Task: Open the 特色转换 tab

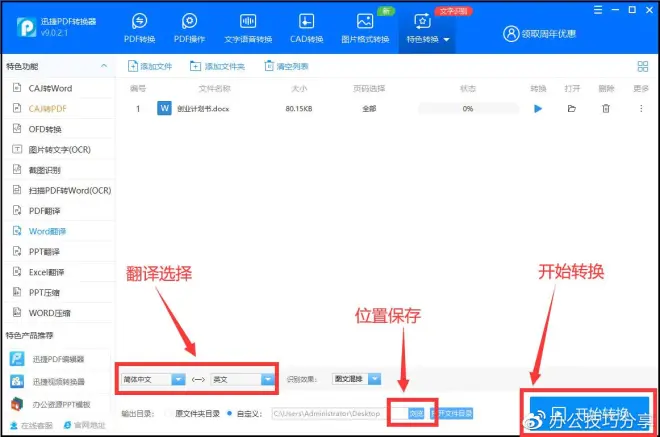Action: [427, 28]
